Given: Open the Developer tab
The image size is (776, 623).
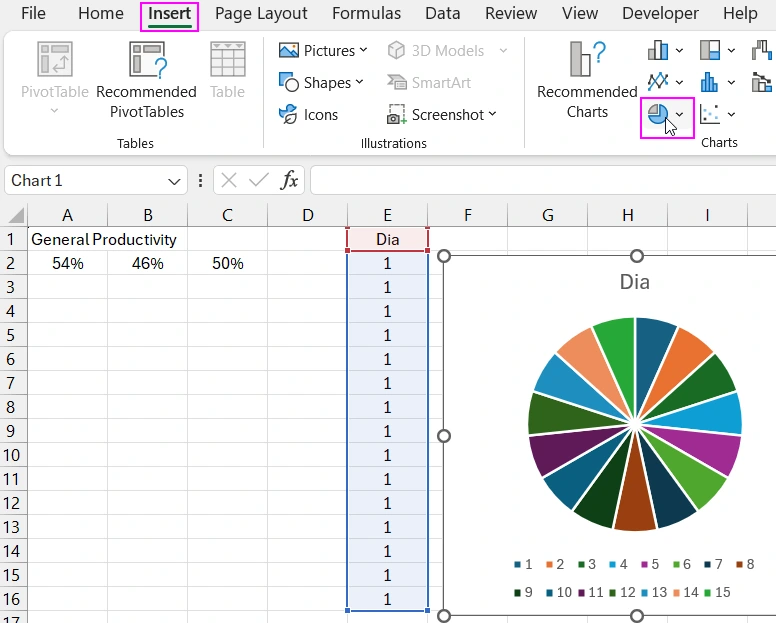Looking at the screenshot, I should [660, 13].
